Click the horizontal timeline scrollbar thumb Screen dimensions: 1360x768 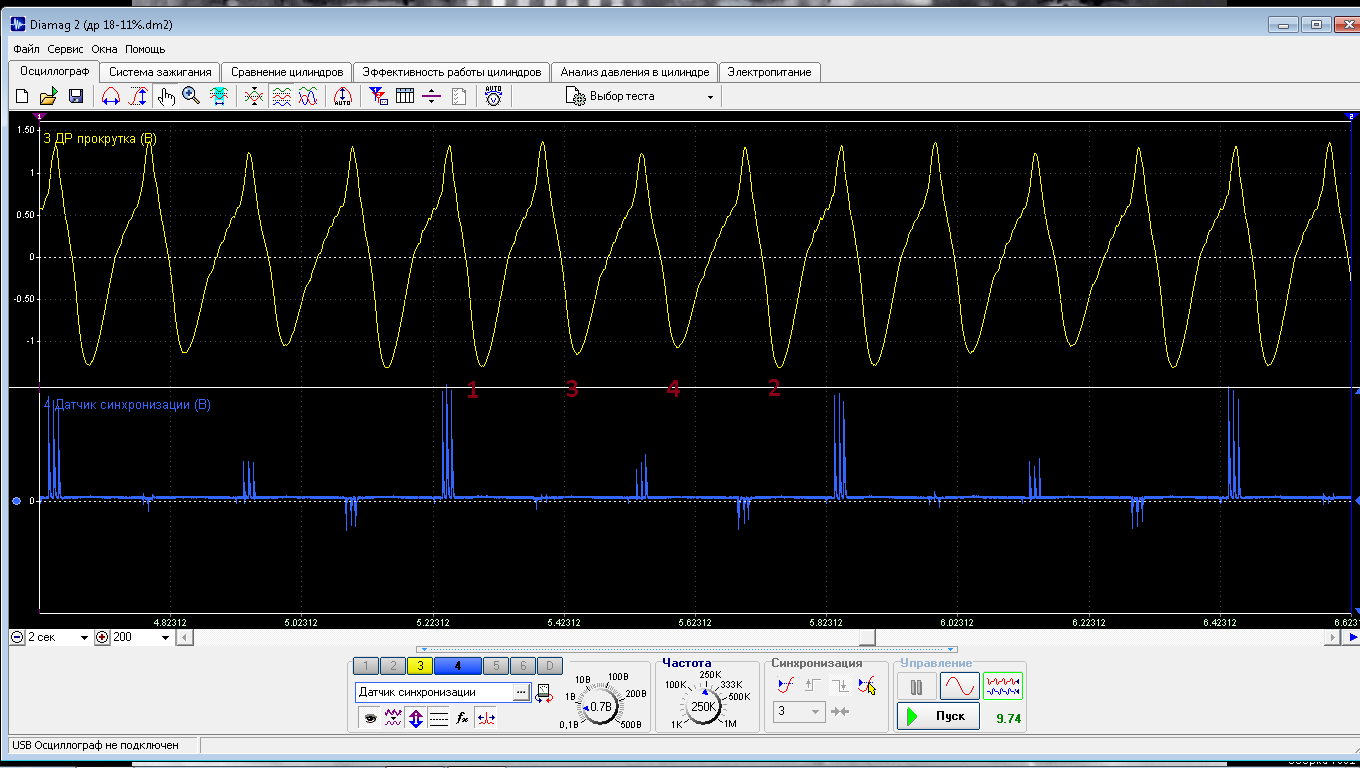(869, 637)
